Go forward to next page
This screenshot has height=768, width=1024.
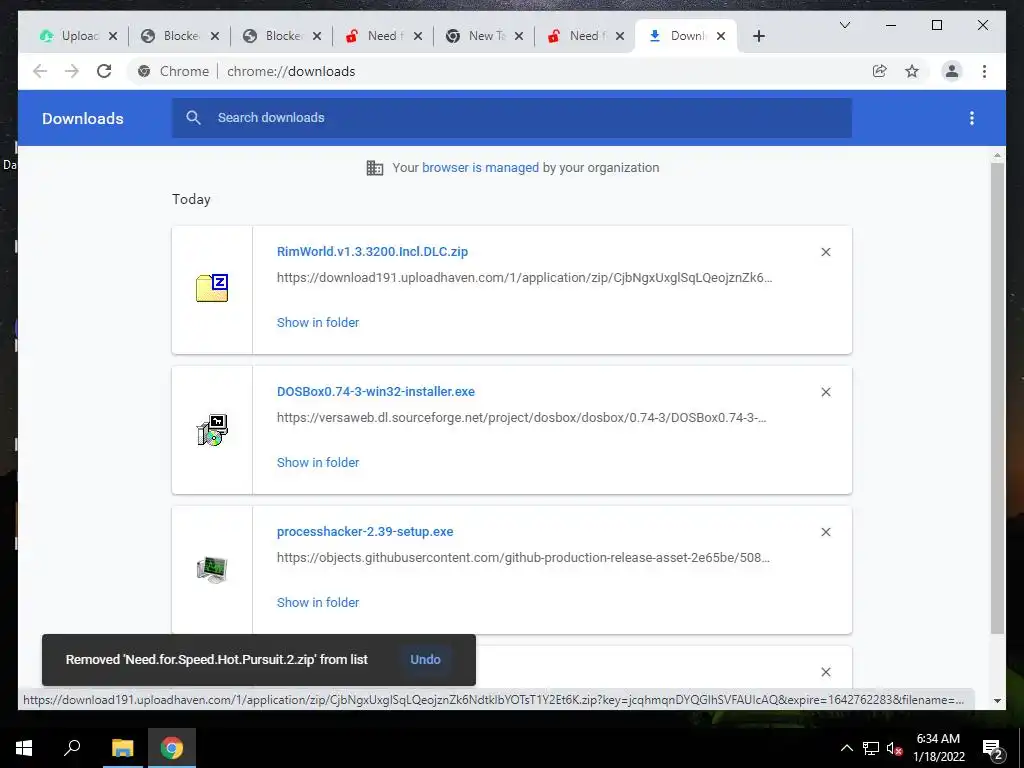tap(72, 71)
